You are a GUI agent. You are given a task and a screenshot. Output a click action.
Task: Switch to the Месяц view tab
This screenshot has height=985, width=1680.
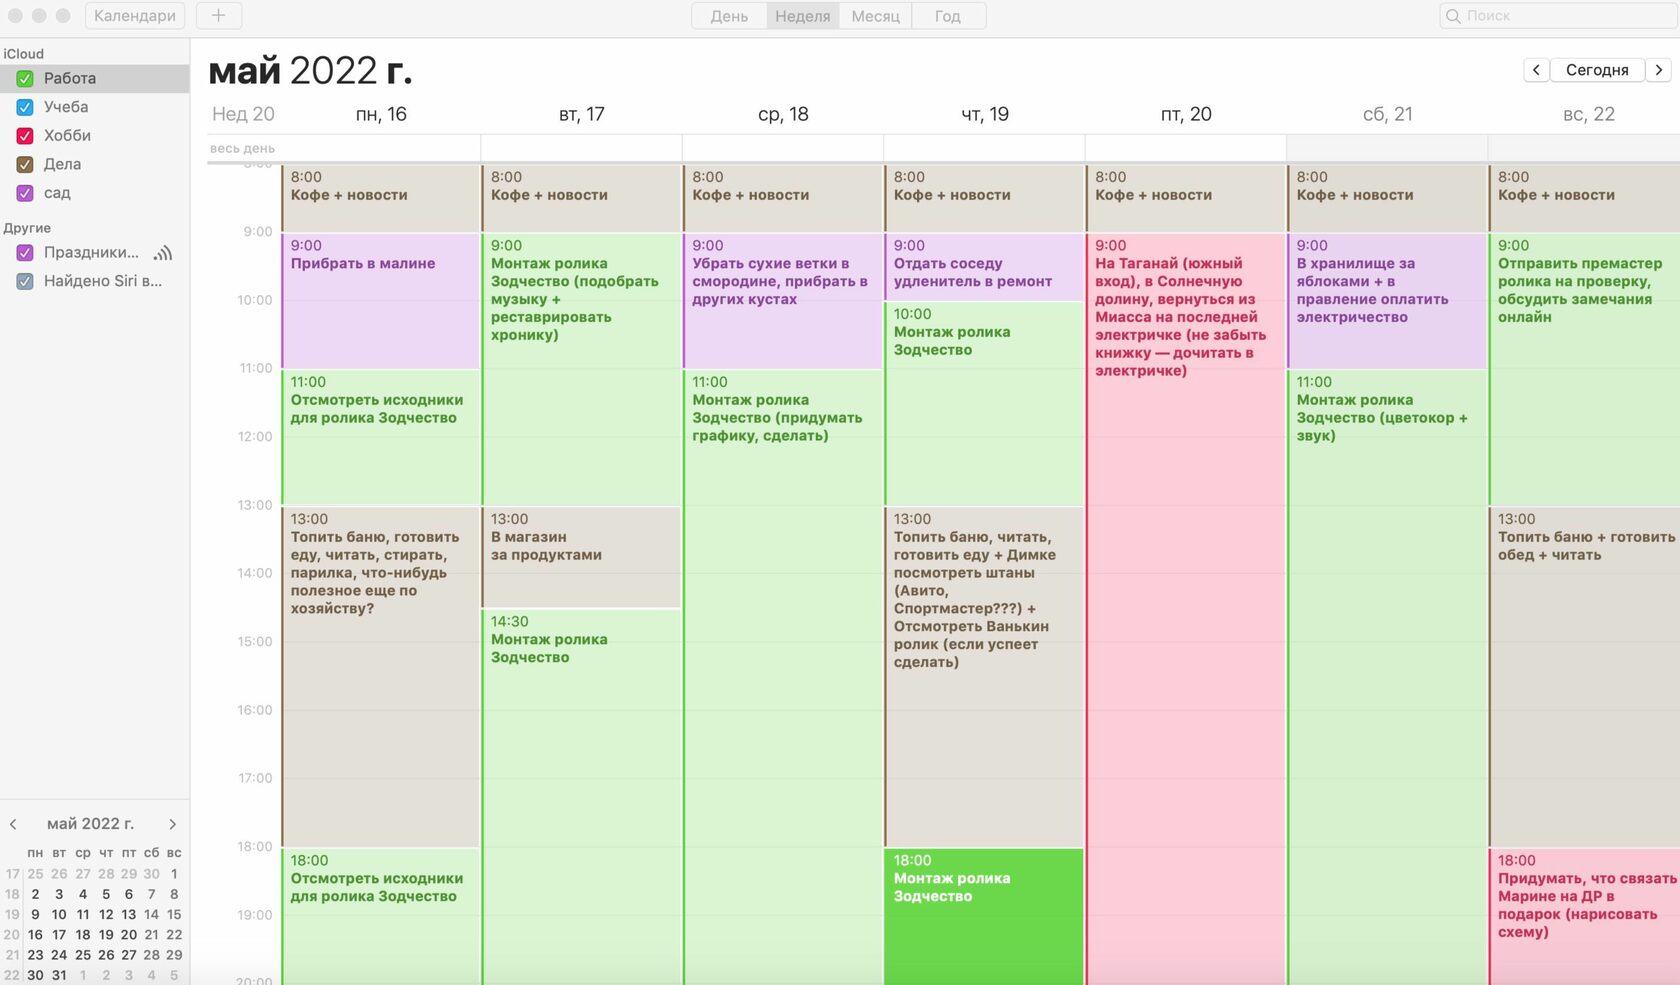[x=875, y=16]
